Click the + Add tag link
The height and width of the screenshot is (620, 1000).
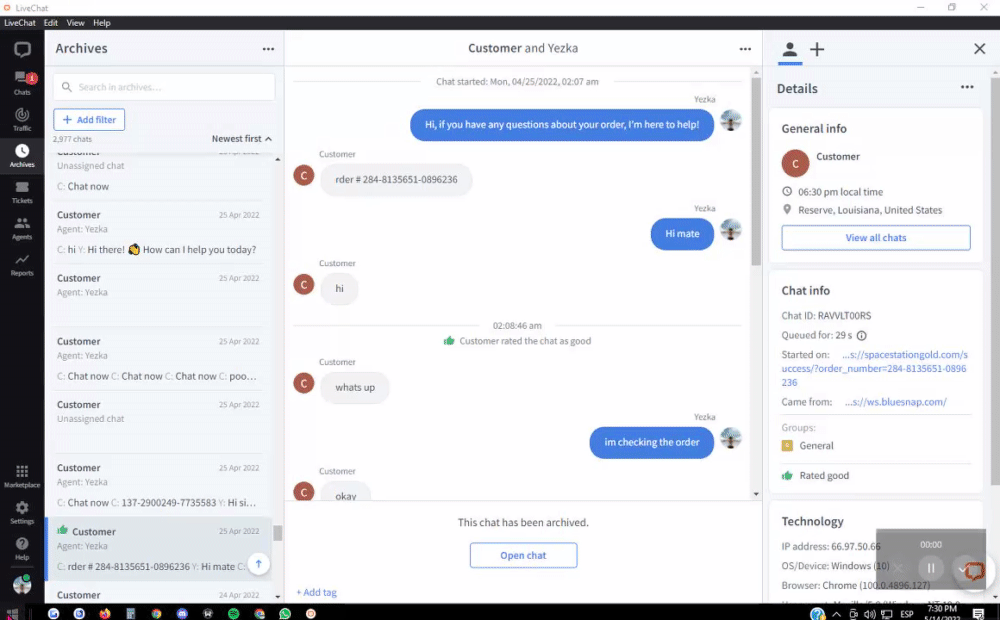point(316,593)
